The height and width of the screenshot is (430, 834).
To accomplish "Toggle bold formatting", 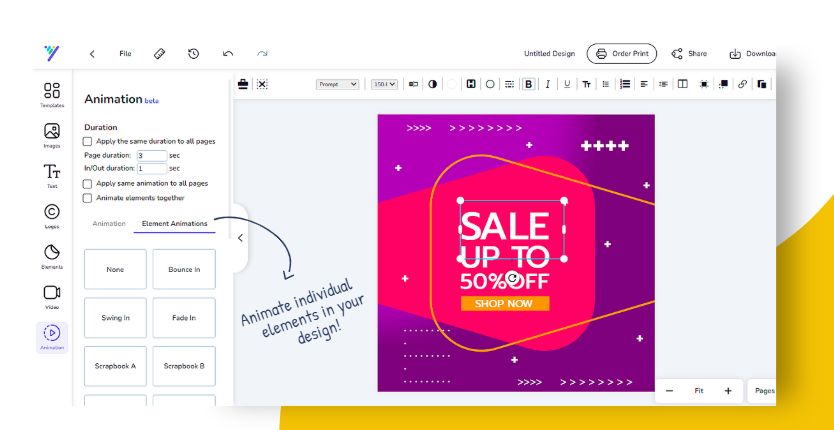I will click(x=529, y=84).
